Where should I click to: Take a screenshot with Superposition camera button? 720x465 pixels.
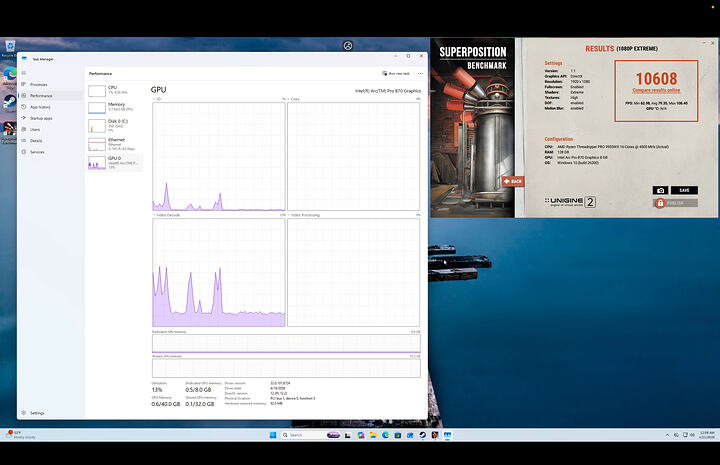[x=660, y=190]
